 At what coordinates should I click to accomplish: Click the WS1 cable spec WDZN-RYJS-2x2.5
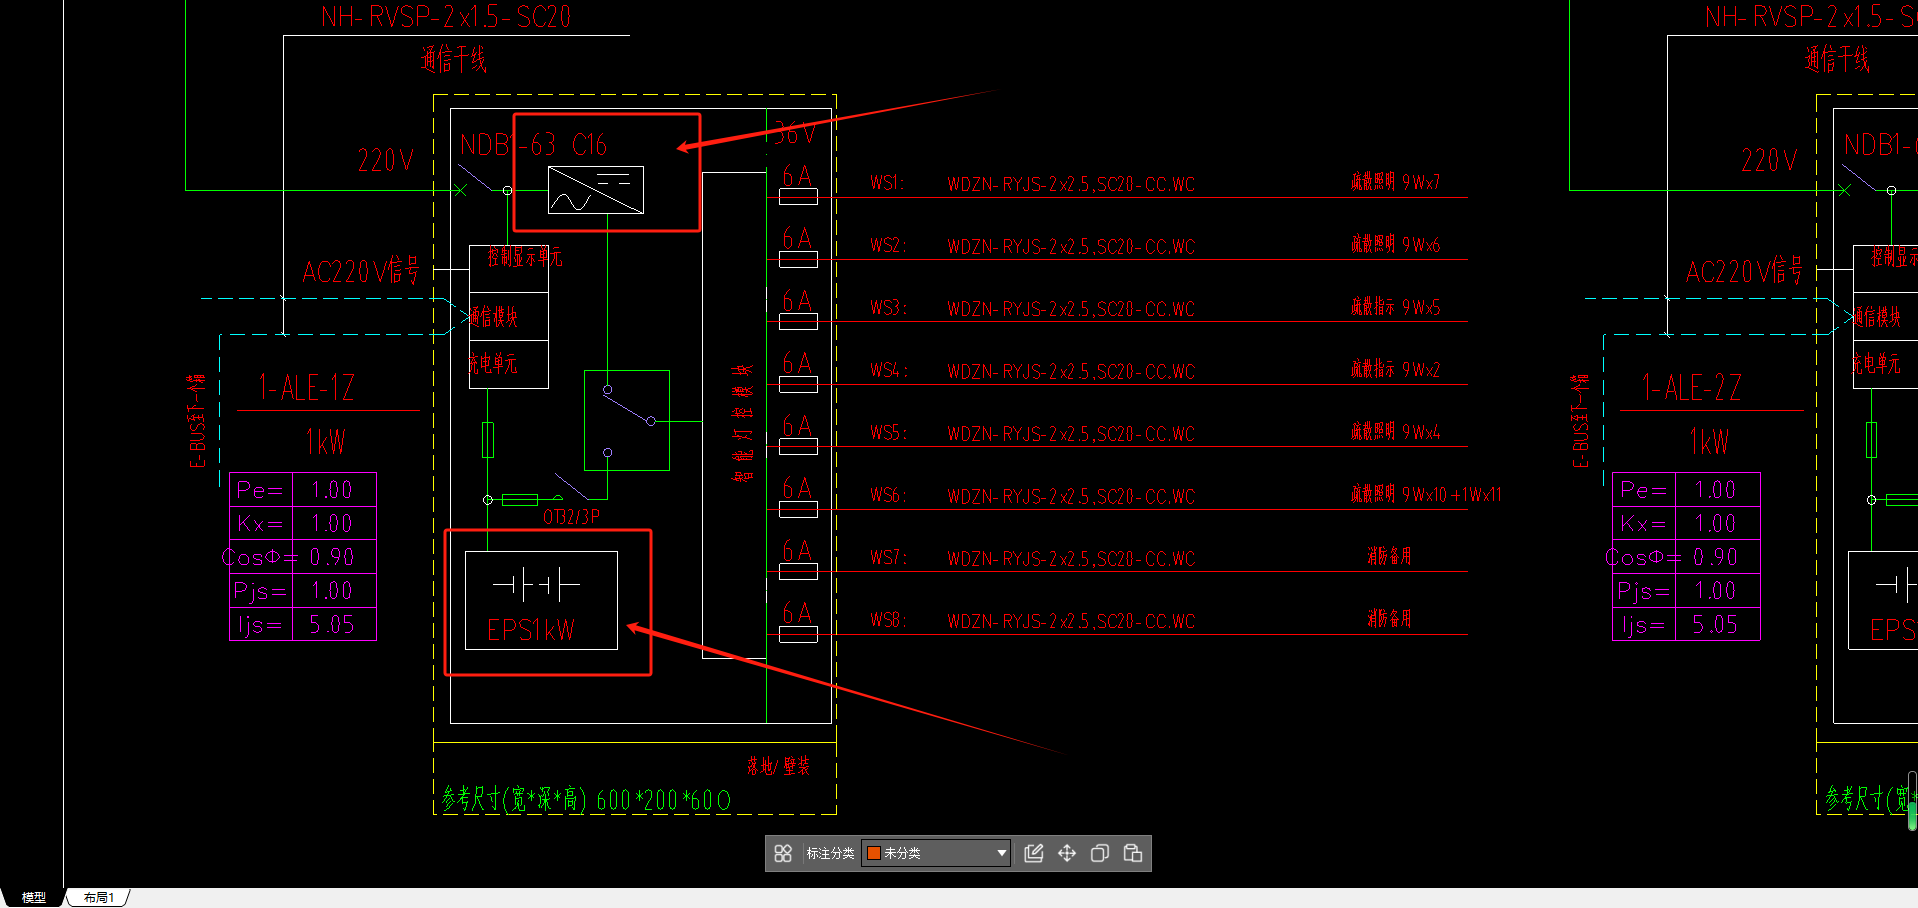coord(1071,184)
